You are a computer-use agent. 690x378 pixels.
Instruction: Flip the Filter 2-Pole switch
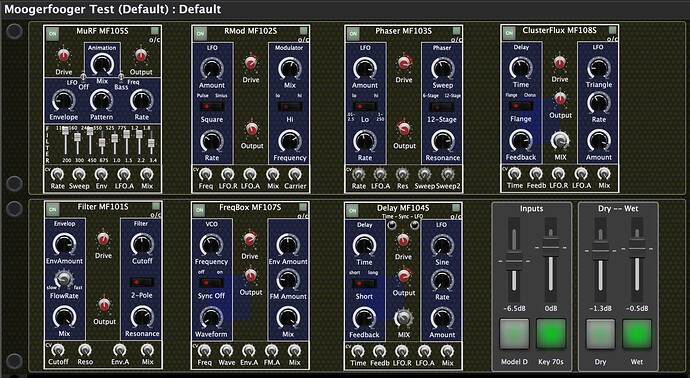(x=142, y=282)
